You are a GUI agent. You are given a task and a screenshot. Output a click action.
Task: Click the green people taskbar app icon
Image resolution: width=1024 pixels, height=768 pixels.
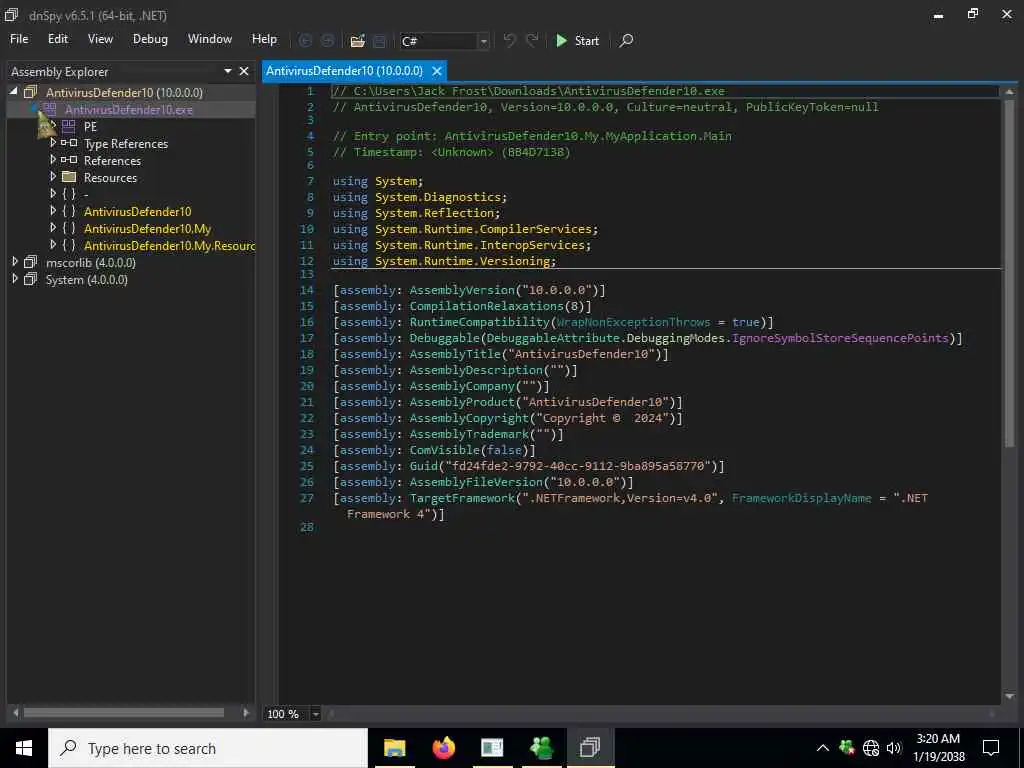pos(541,748)
